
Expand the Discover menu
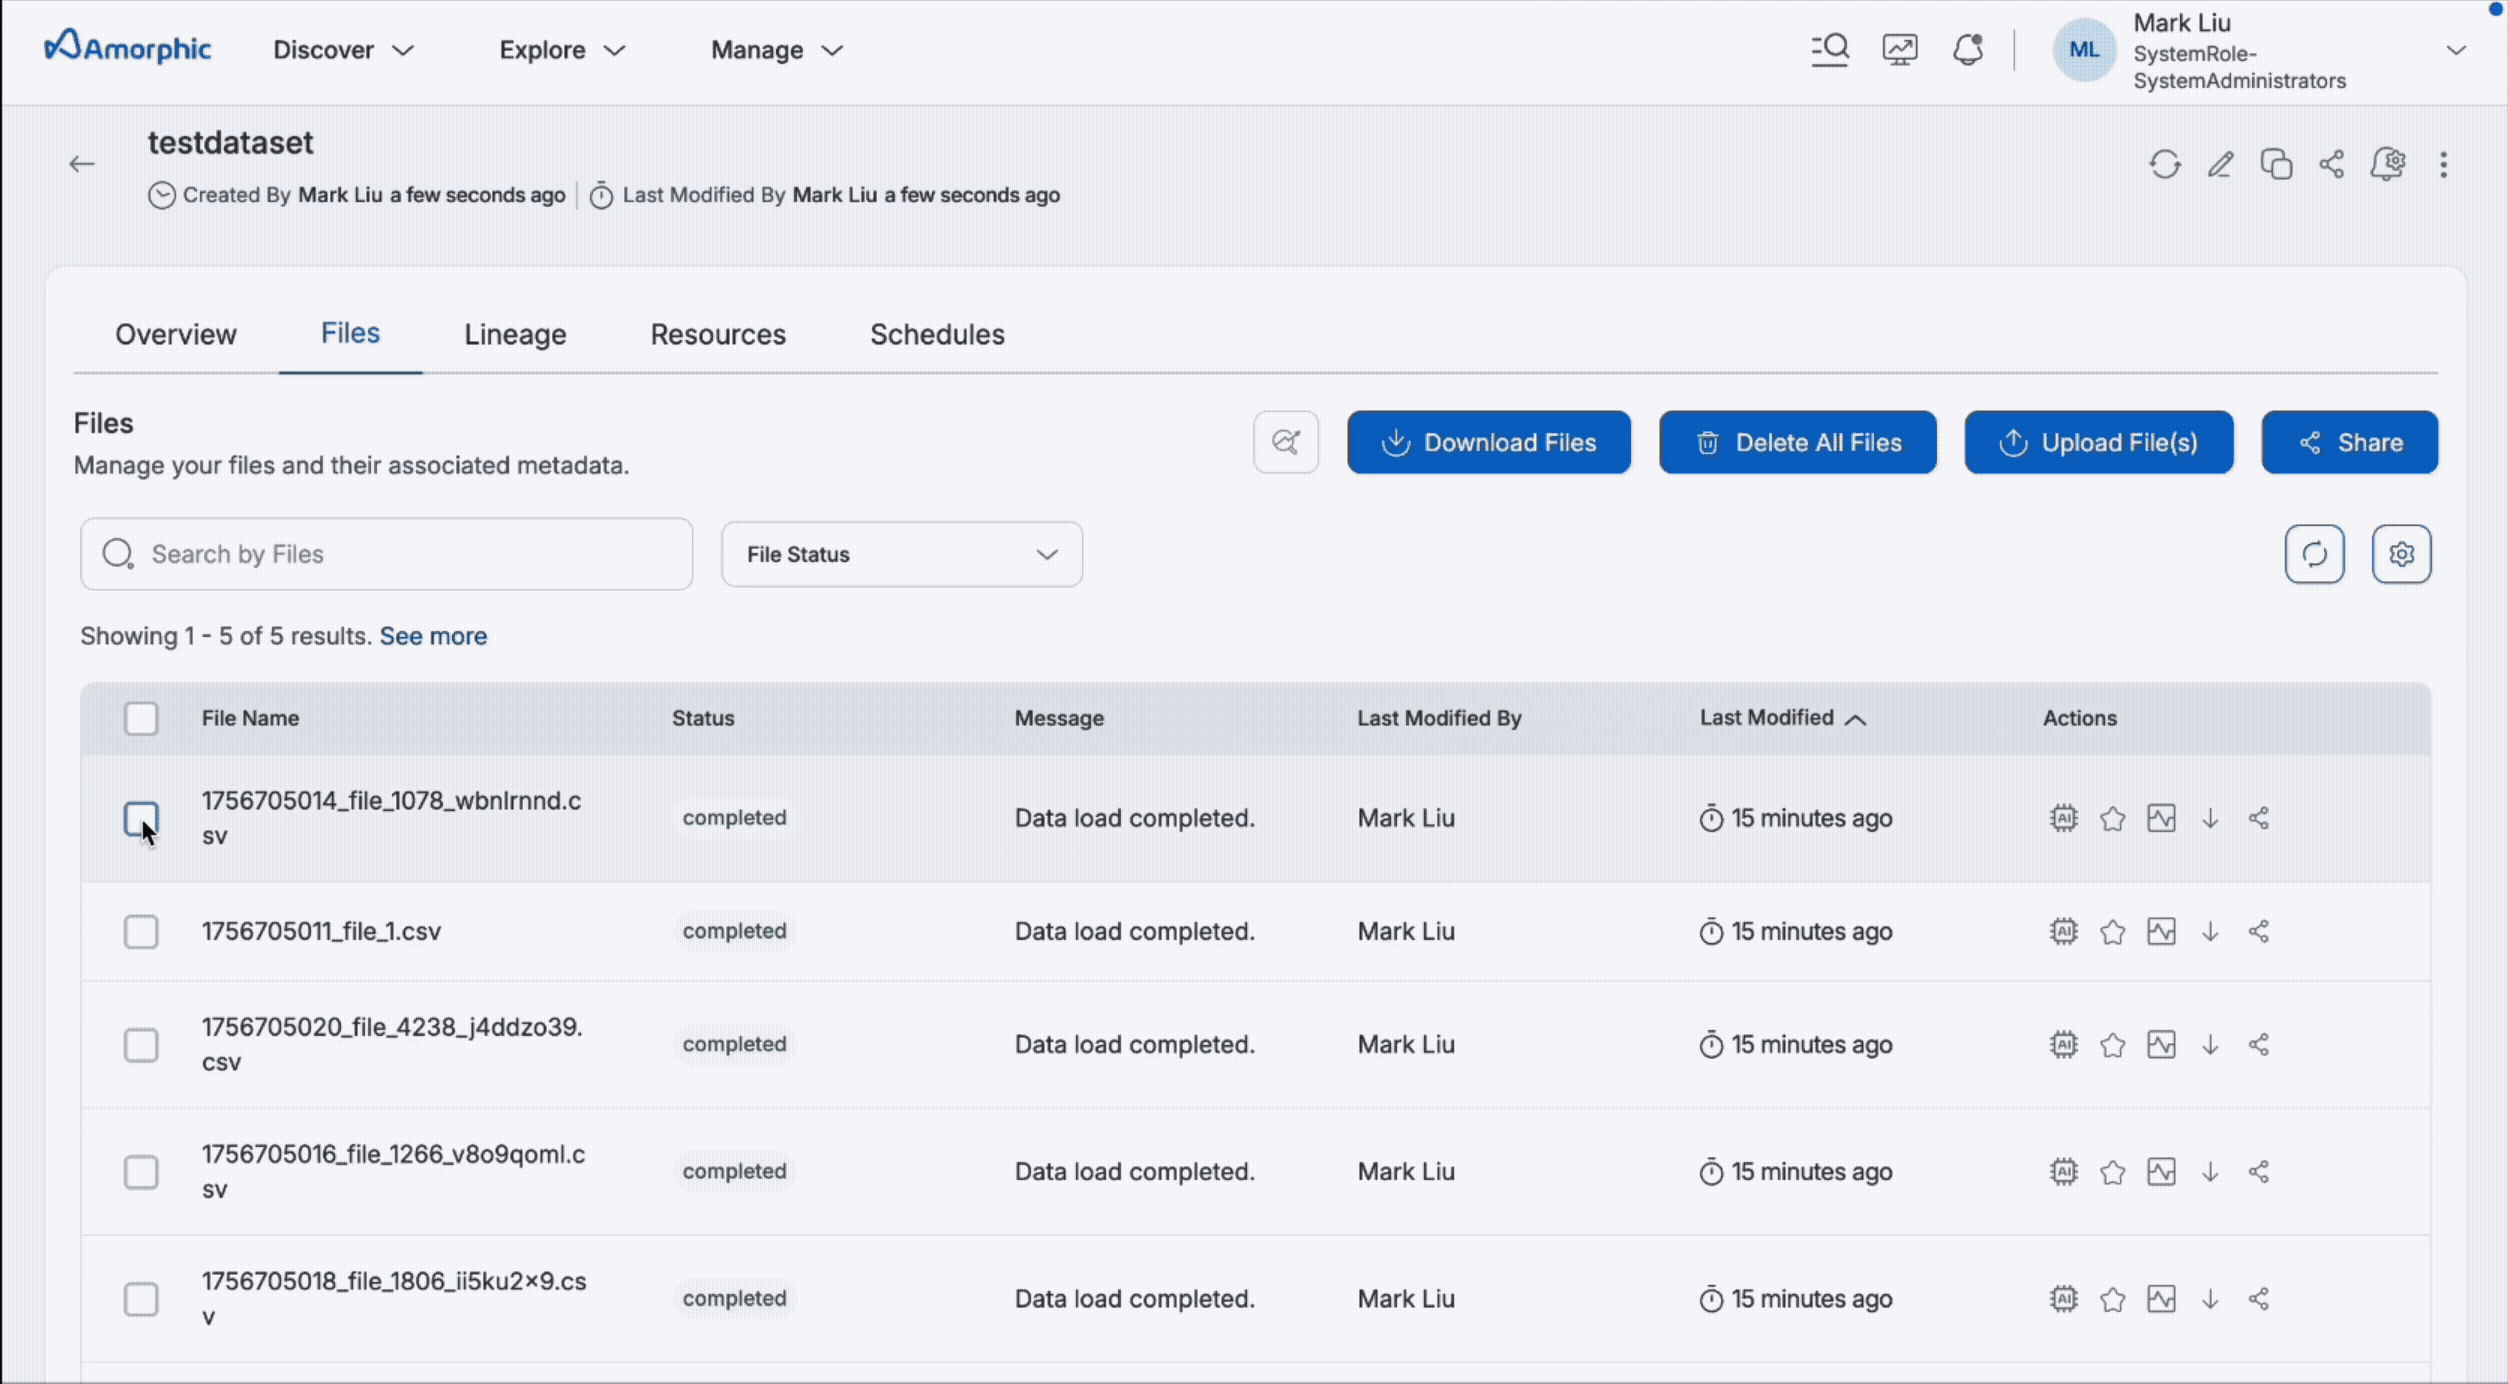[x=343, y=50]
